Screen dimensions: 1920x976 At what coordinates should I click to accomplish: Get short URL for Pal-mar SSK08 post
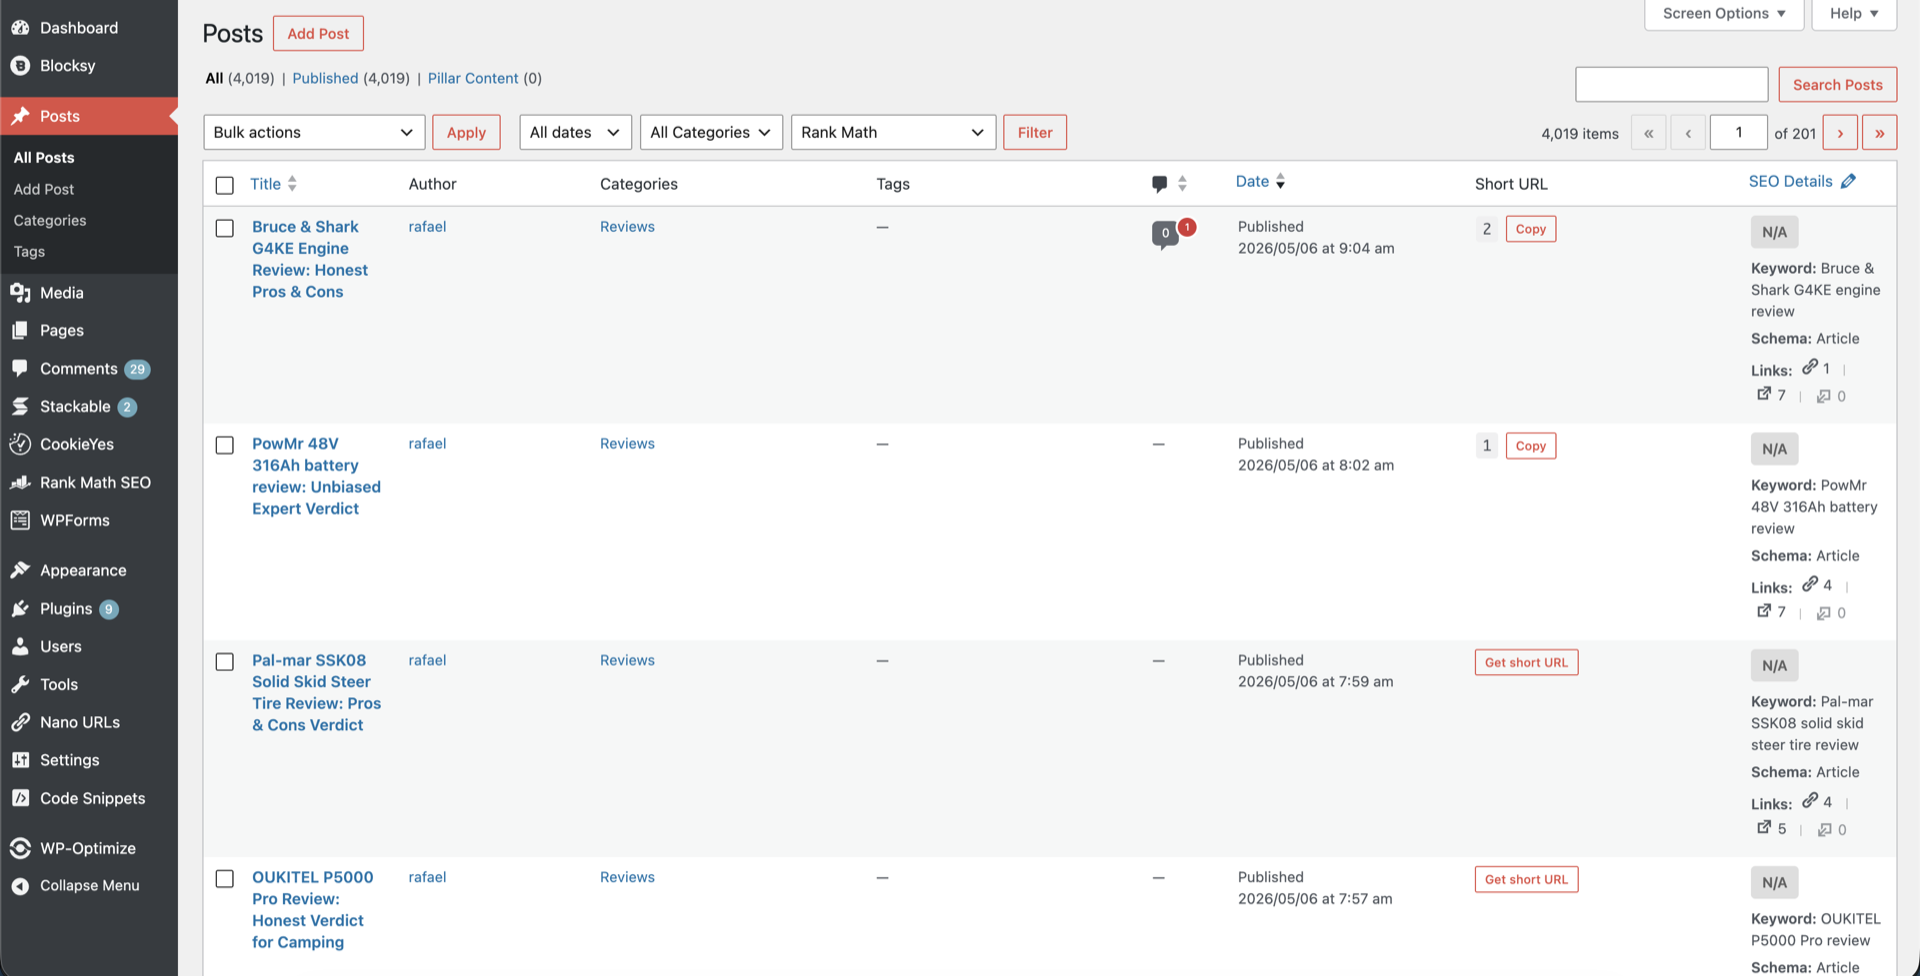[1526, 662]
